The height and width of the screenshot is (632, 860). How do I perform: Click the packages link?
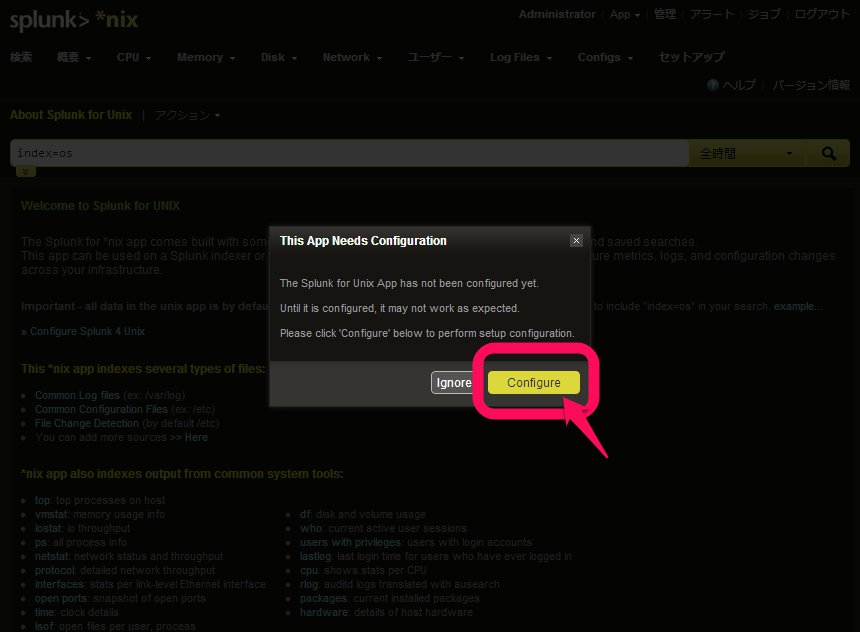[323, 599]
